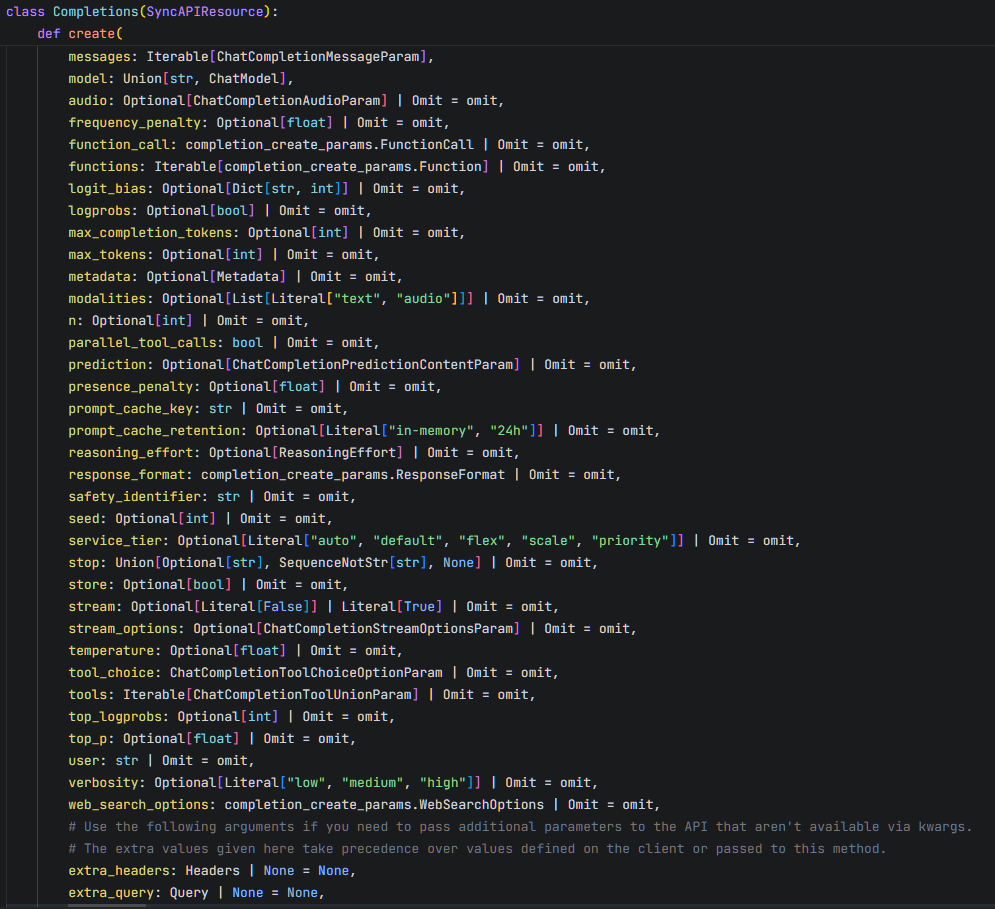Click completion_create_params.WebSearchOptions type
This screenshot has height=909, width=995.
coord(385,805)
